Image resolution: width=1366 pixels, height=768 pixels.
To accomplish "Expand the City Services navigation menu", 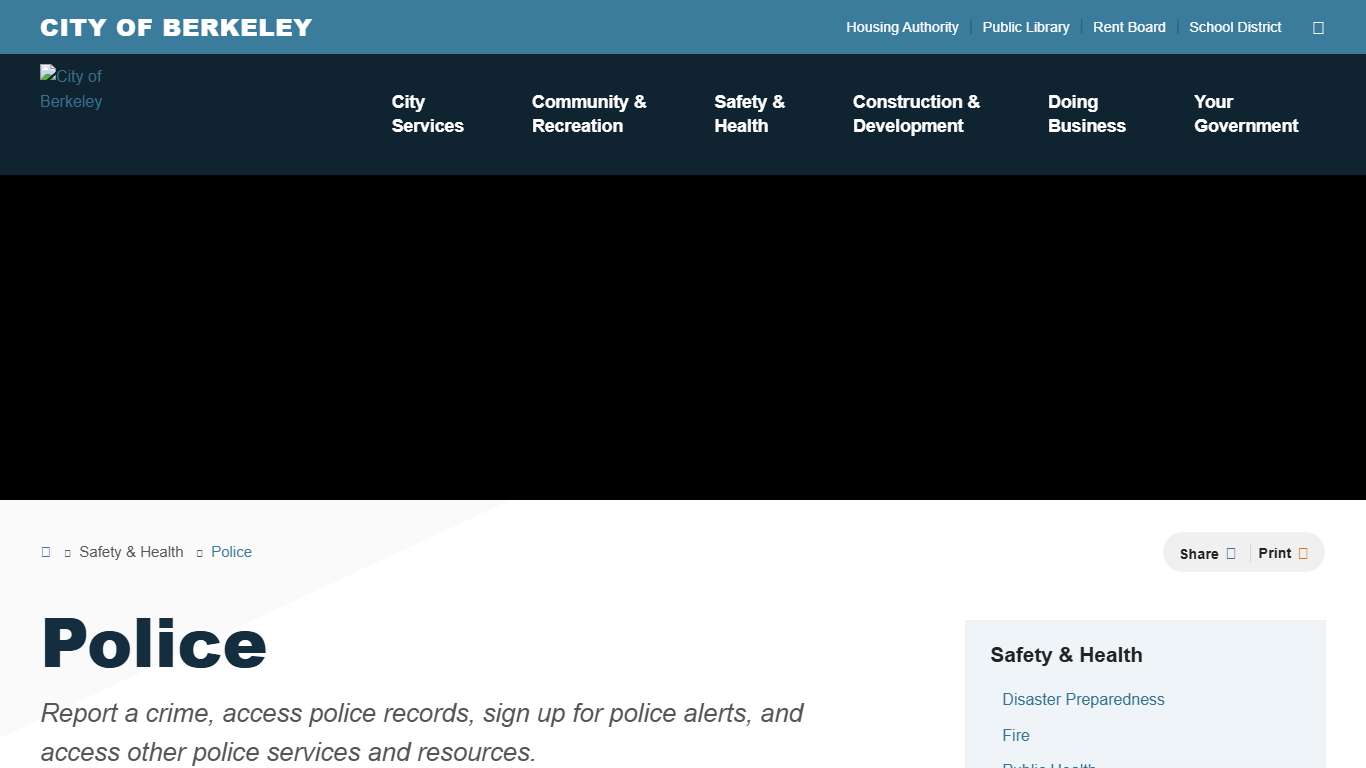I will click(427, 113).
